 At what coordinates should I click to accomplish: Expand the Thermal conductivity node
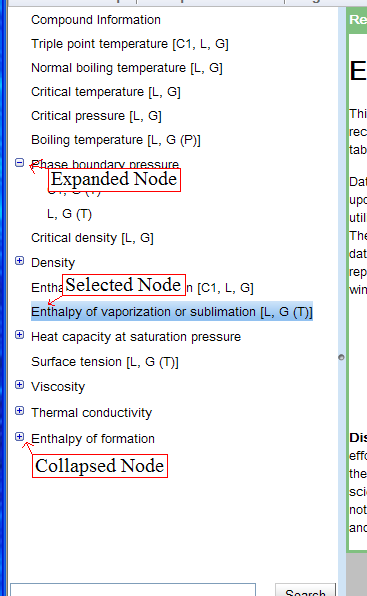click(x=19, y=411)
